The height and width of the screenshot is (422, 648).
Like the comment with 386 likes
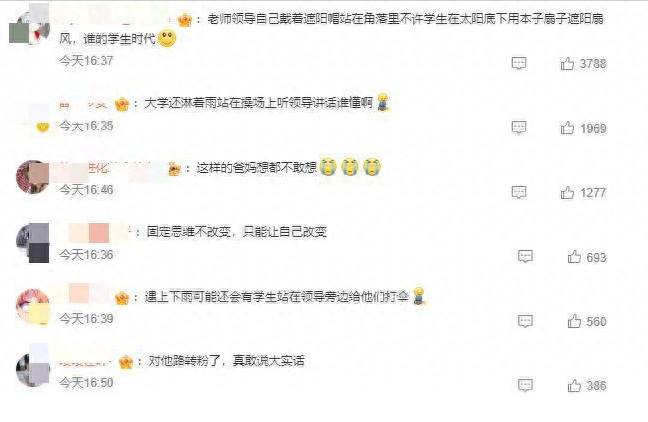[574, 386]
